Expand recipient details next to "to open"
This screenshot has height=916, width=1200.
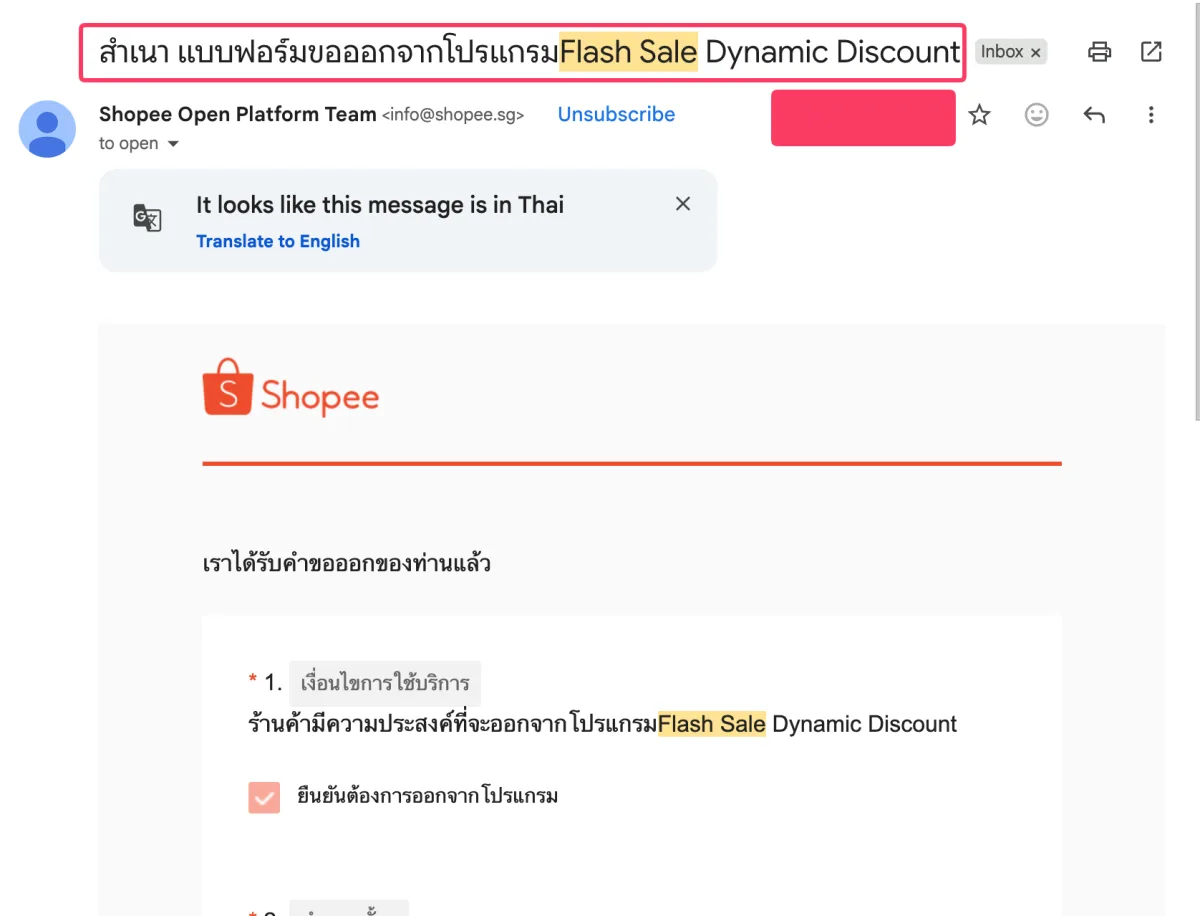click(173, 144)
